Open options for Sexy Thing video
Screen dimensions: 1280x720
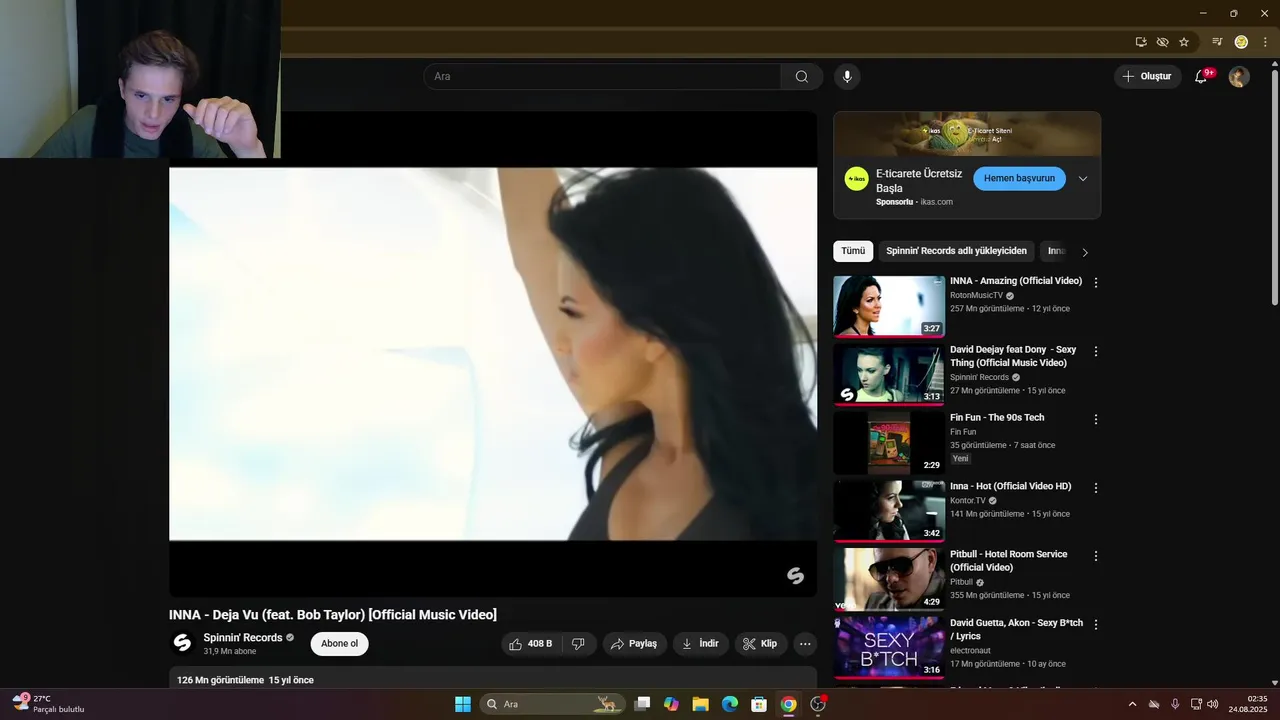[x=1096, y=351]
